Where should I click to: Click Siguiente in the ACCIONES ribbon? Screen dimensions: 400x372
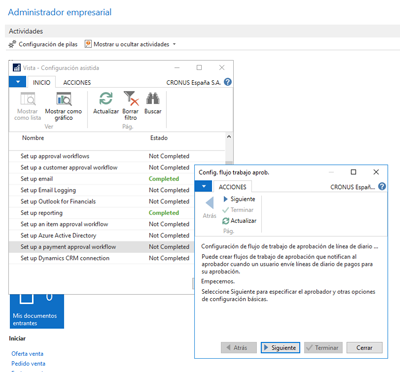click(239, 199)
